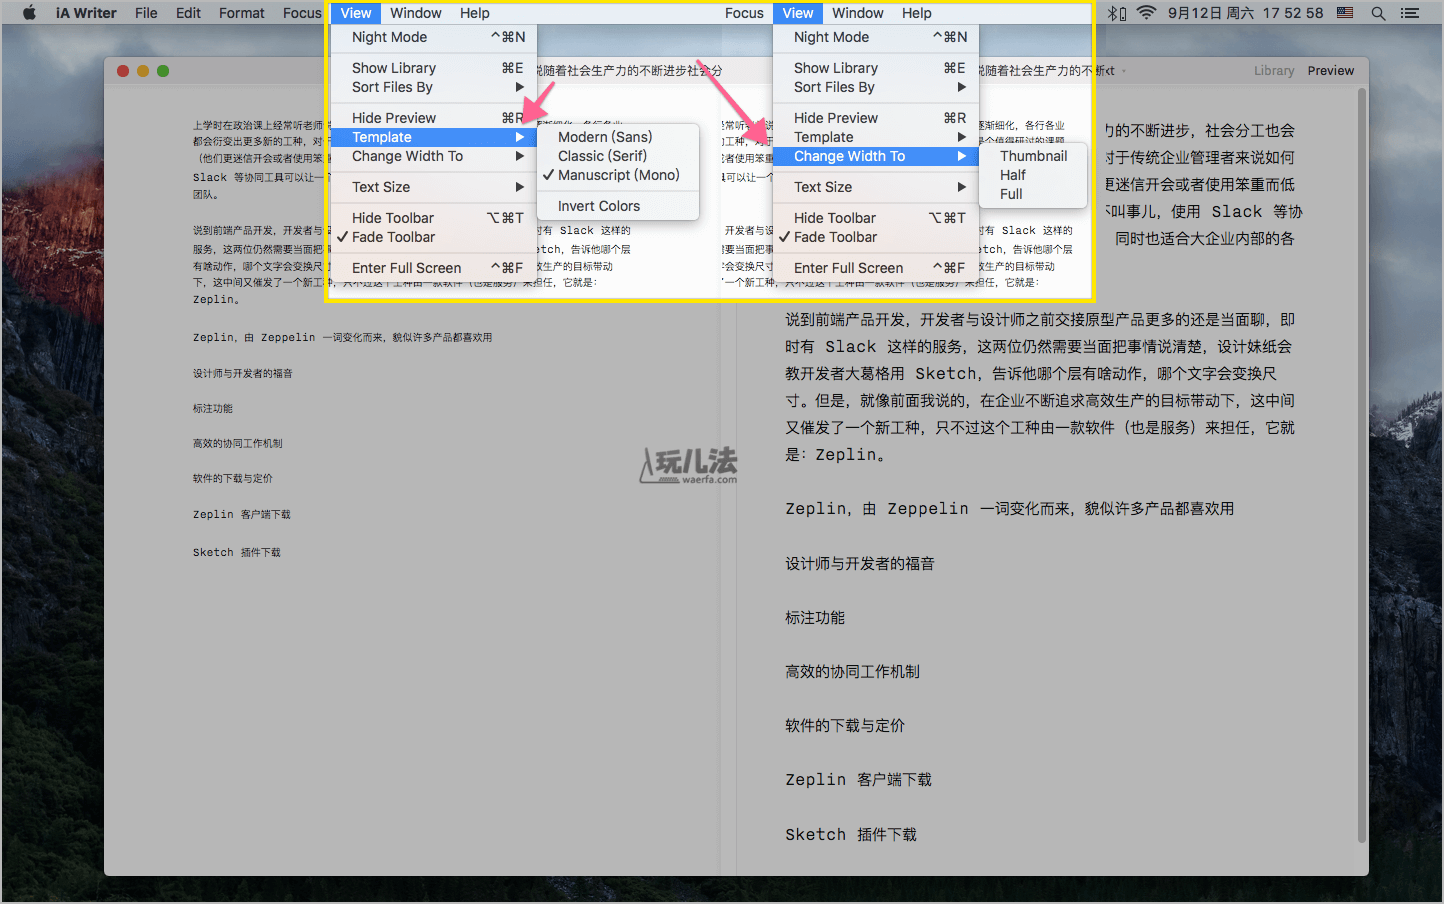Click editor line '标注功能'
1444x904 pixels.
tap(213, 408)
